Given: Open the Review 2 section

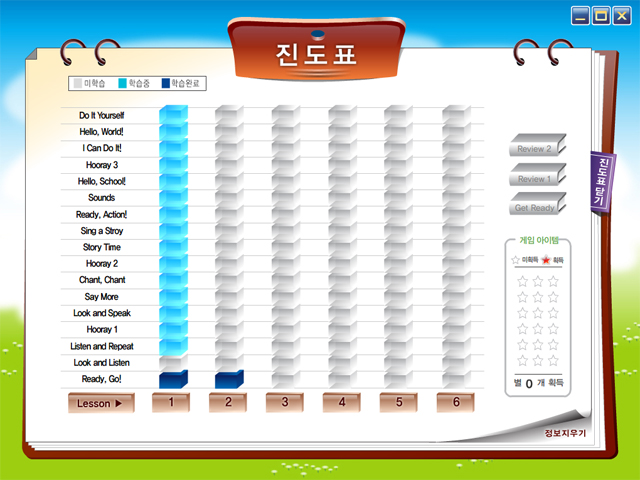Looking at the screenshot, I should click(535, 148).
